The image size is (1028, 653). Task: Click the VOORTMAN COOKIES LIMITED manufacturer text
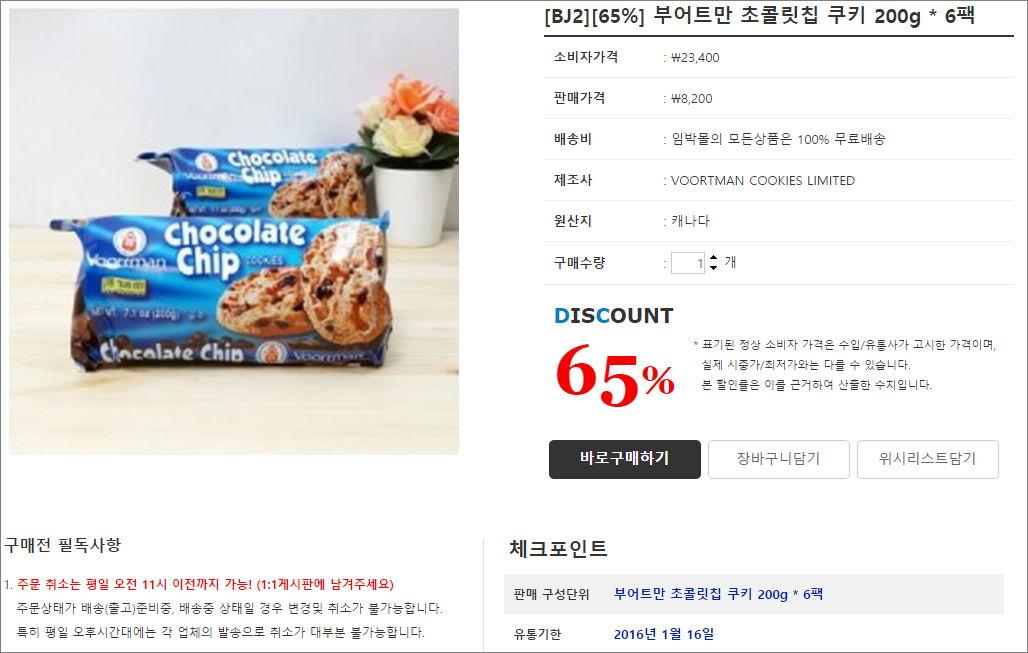(763, 181)
